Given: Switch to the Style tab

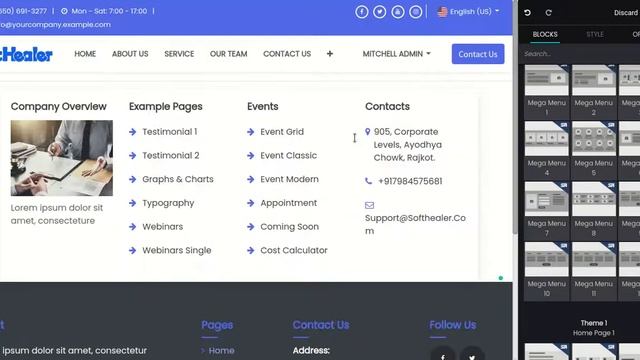Looking at the screenshot, I should pos(595,34).
